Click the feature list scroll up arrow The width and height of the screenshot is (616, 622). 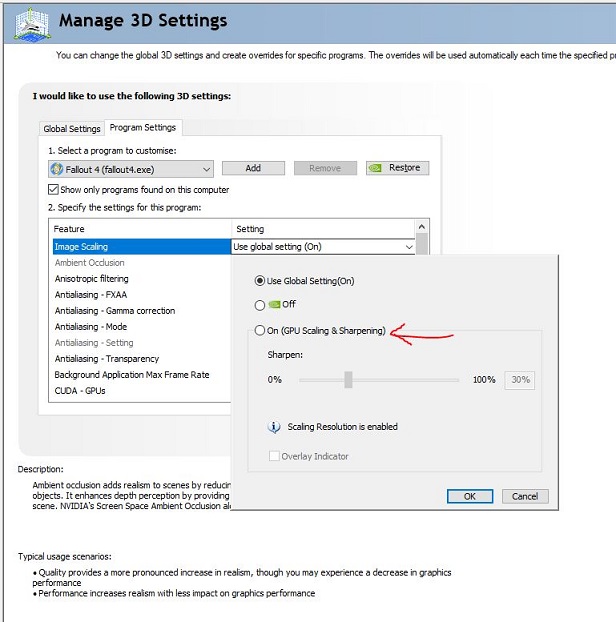coord(422,227)
